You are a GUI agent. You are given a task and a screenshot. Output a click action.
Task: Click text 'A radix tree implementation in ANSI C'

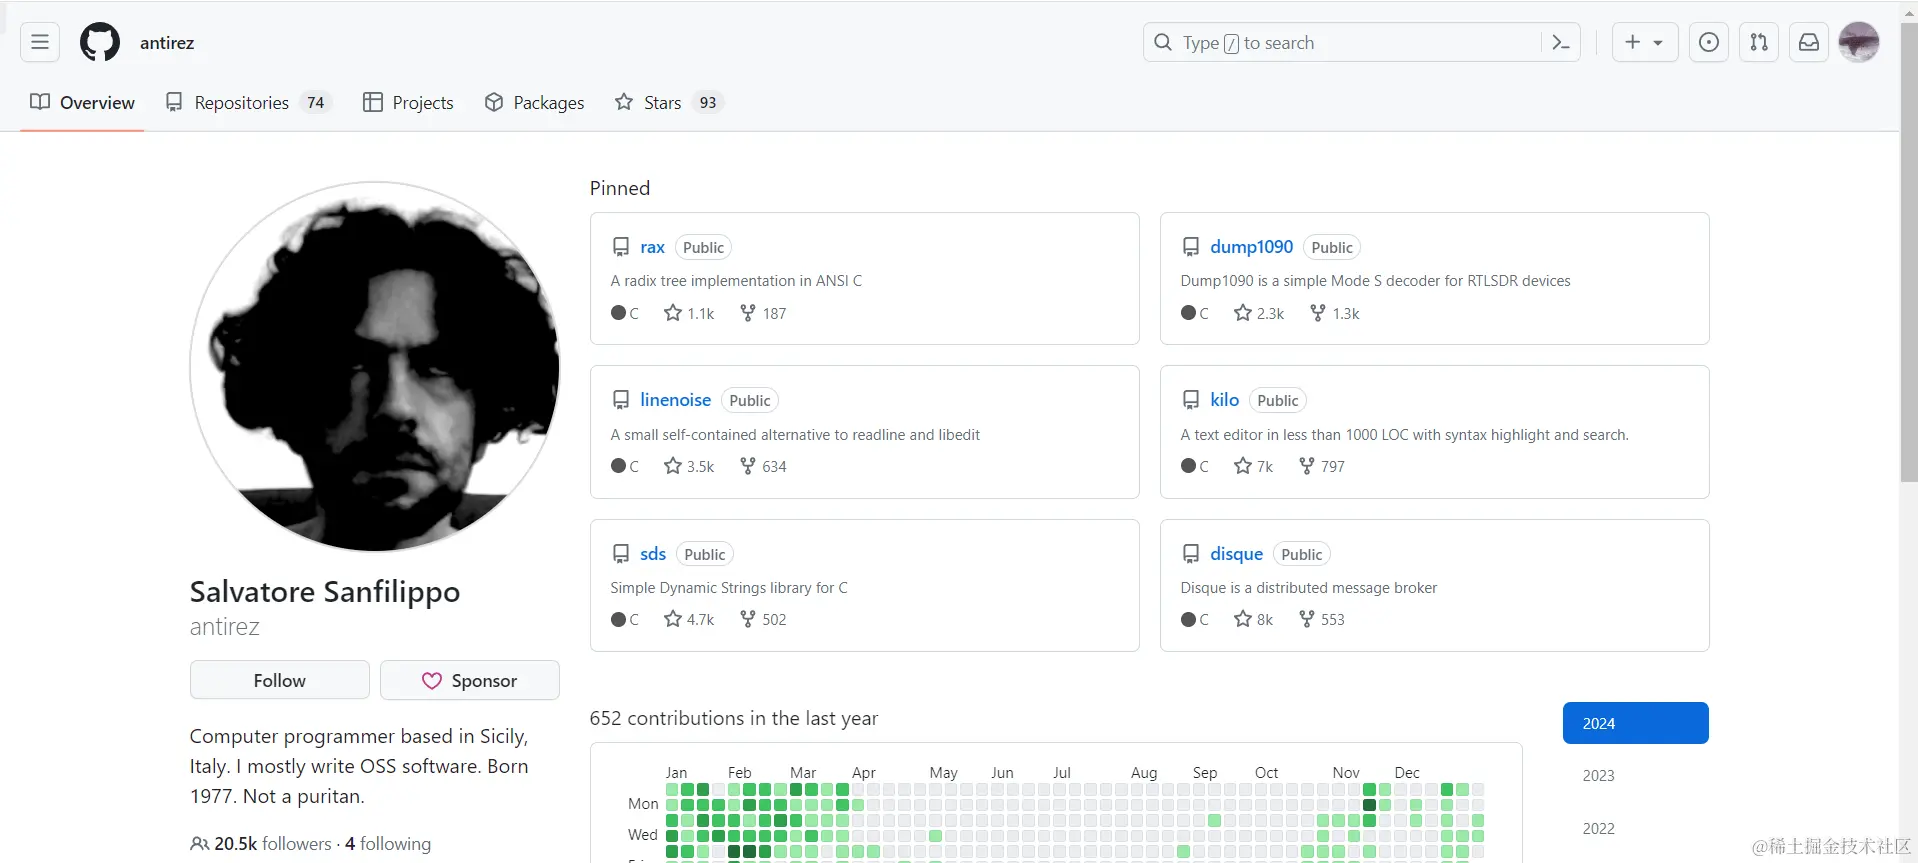pos(736,281)
